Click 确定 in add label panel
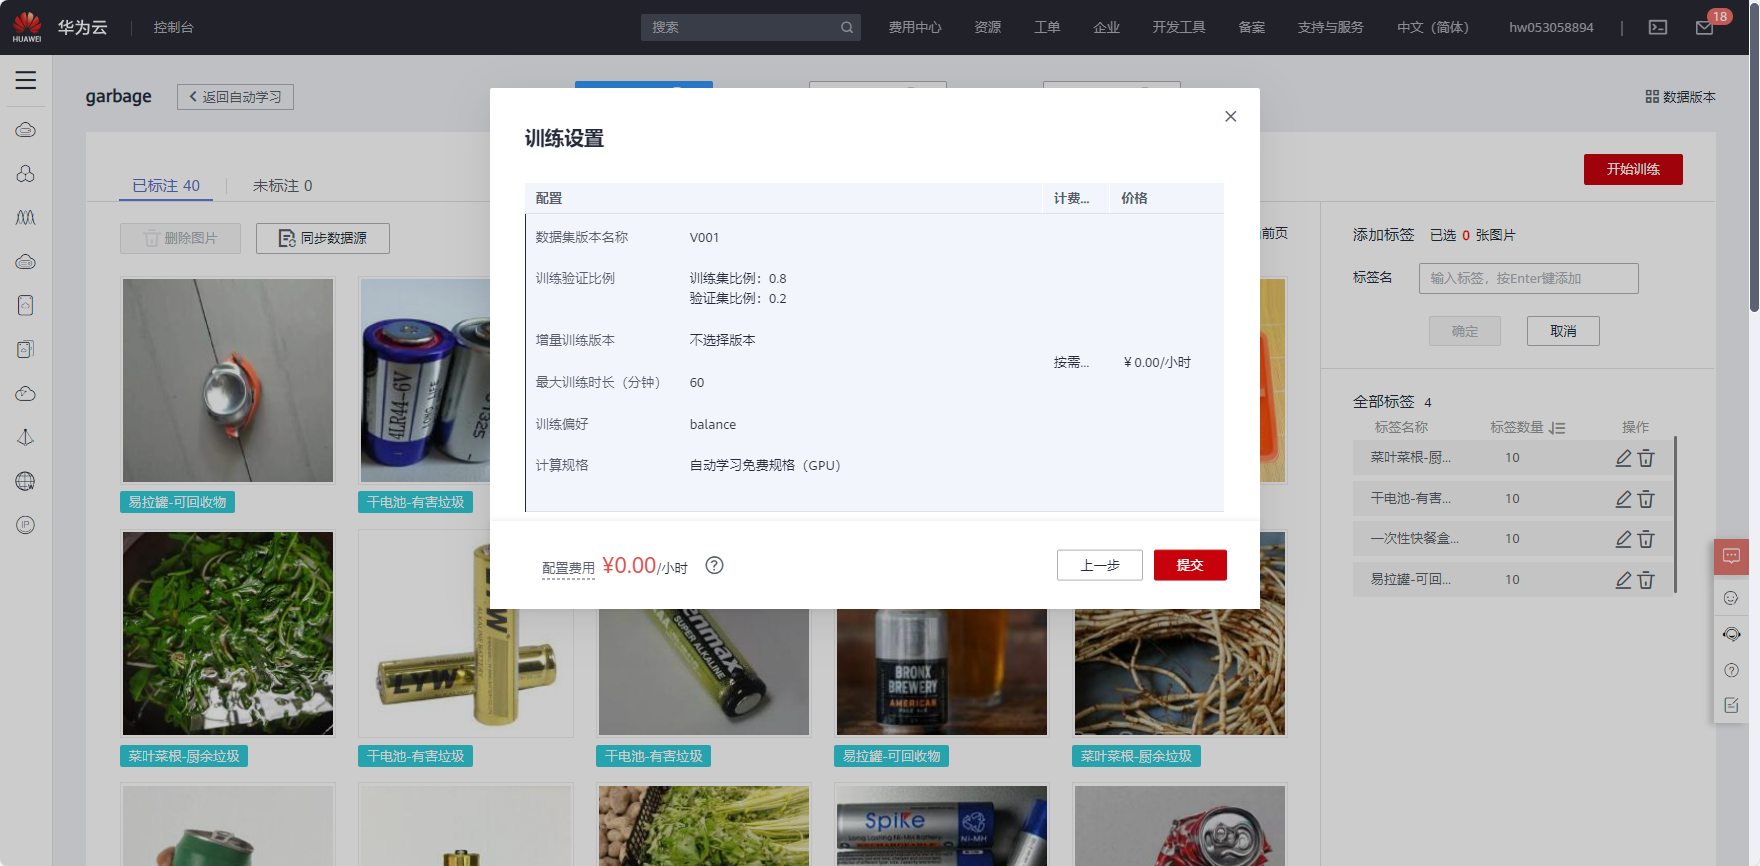 tap(1465, 331)
